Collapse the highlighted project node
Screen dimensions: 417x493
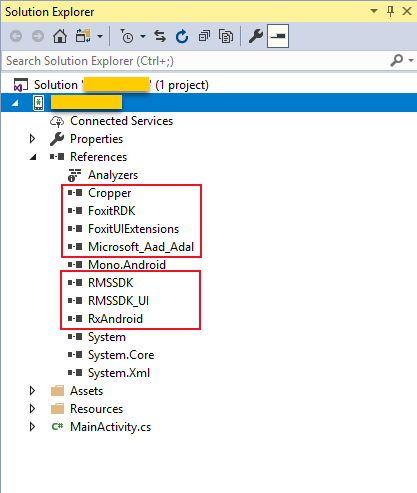(15, 103)
